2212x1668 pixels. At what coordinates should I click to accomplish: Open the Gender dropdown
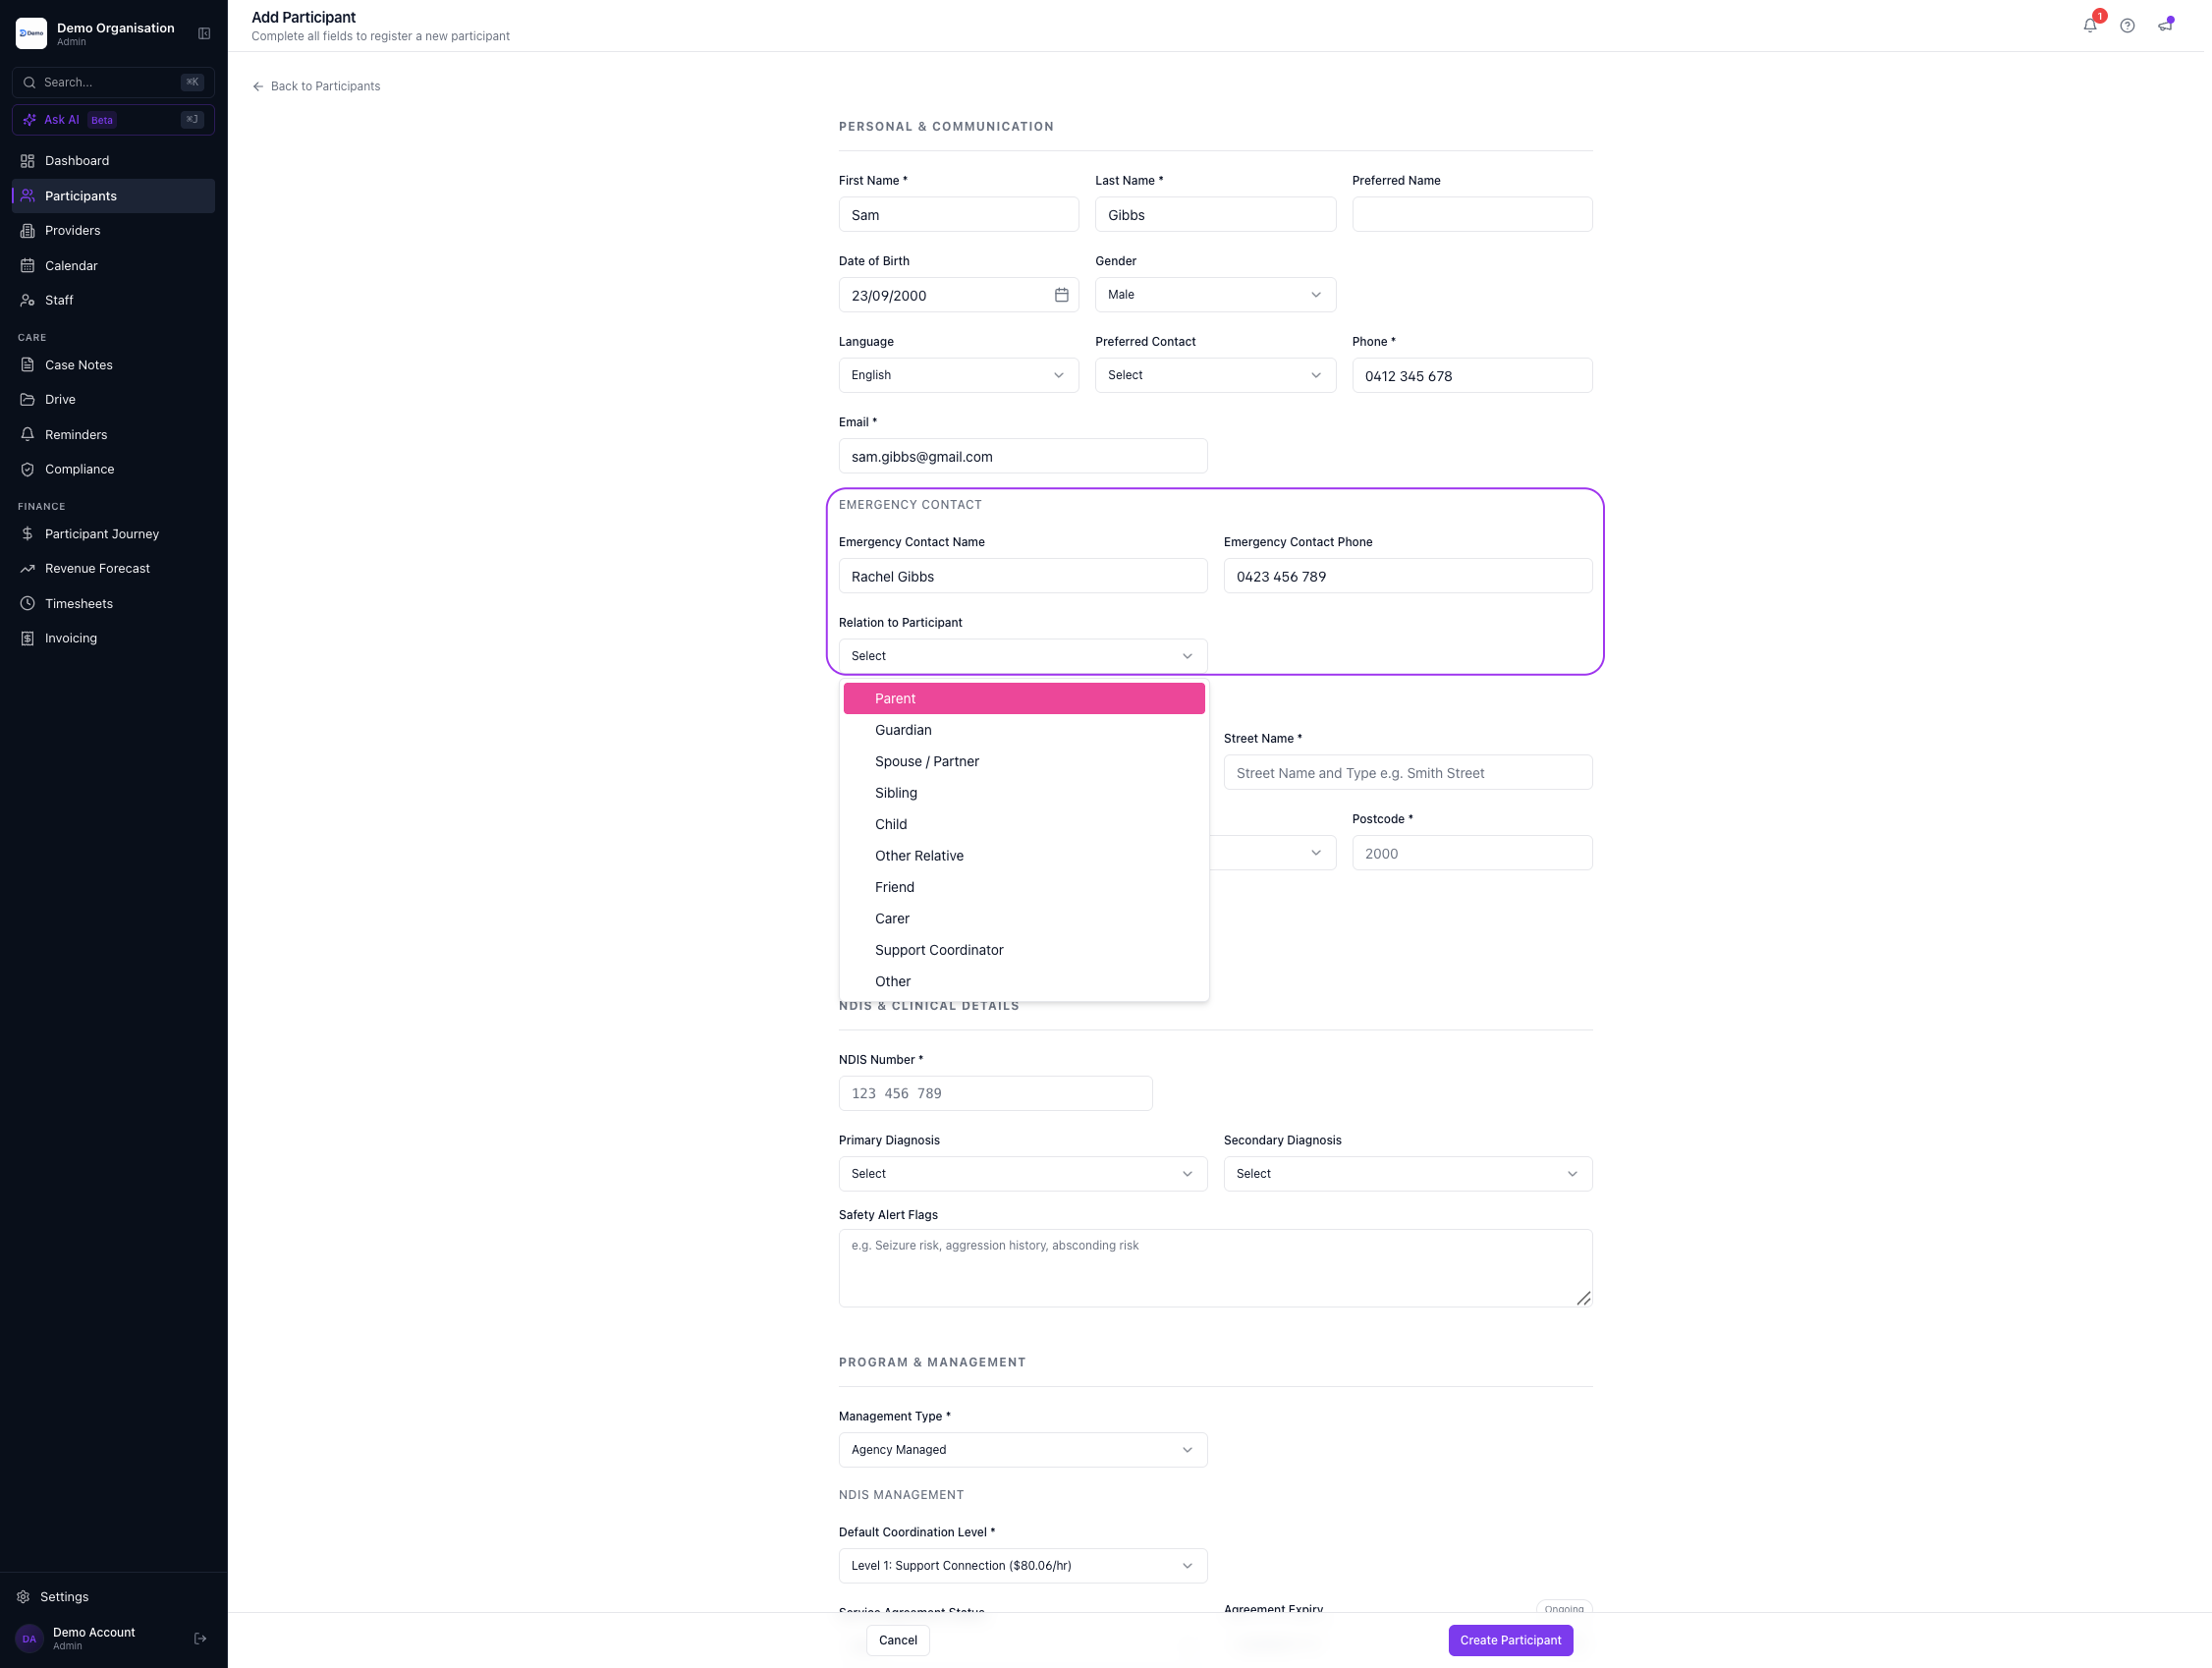[1214, 295]
